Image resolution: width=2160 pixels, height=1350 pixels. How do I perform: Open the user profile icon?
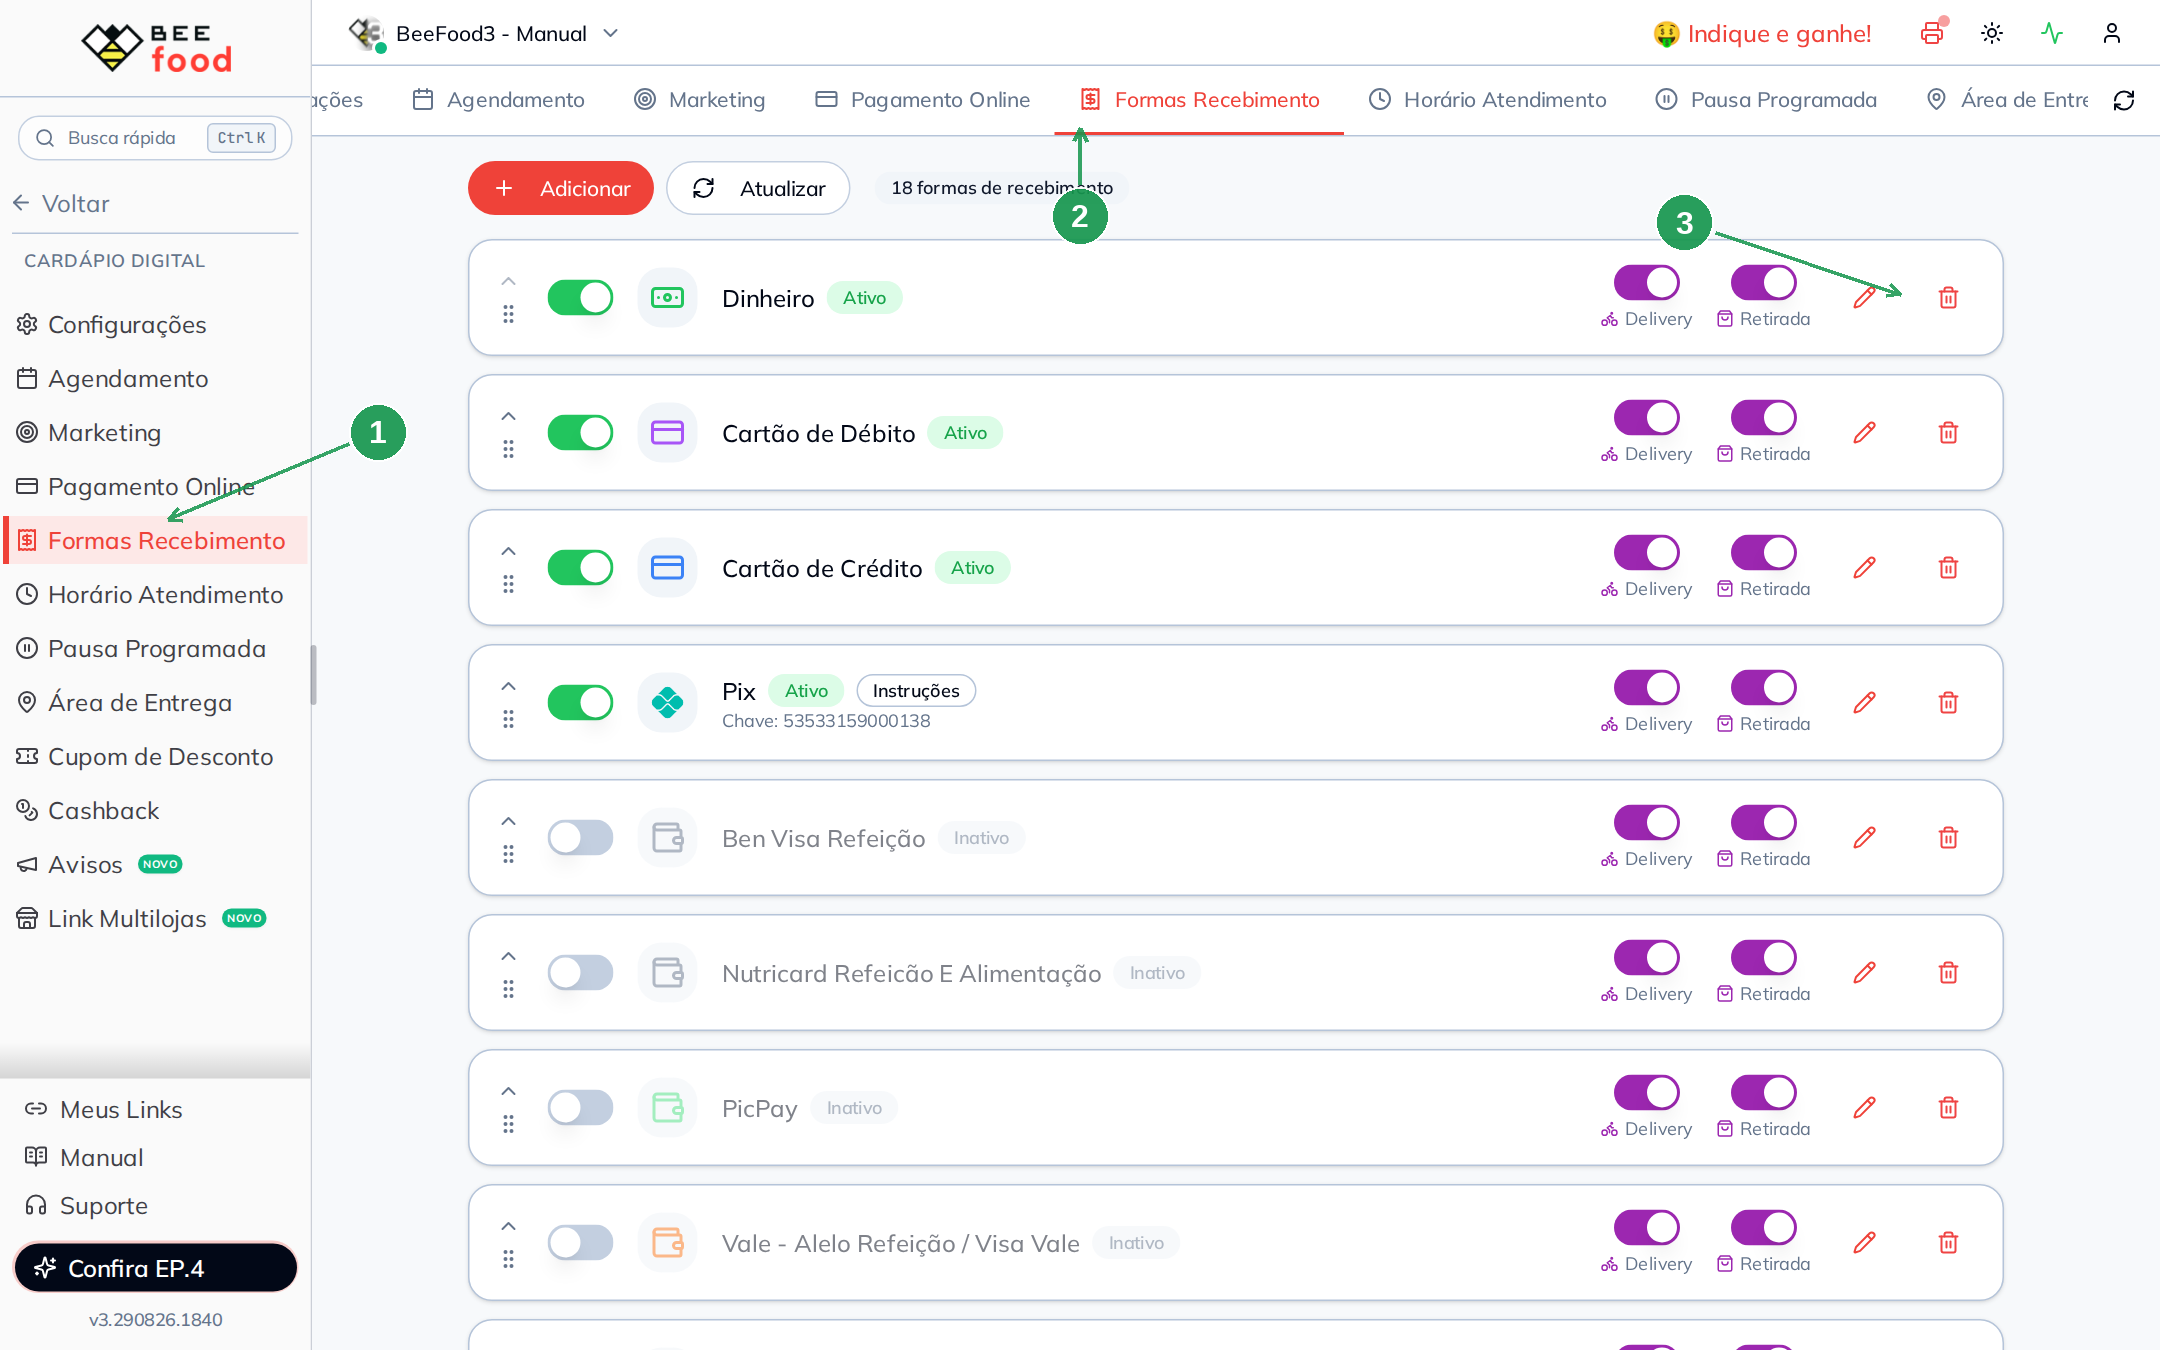2112,34
